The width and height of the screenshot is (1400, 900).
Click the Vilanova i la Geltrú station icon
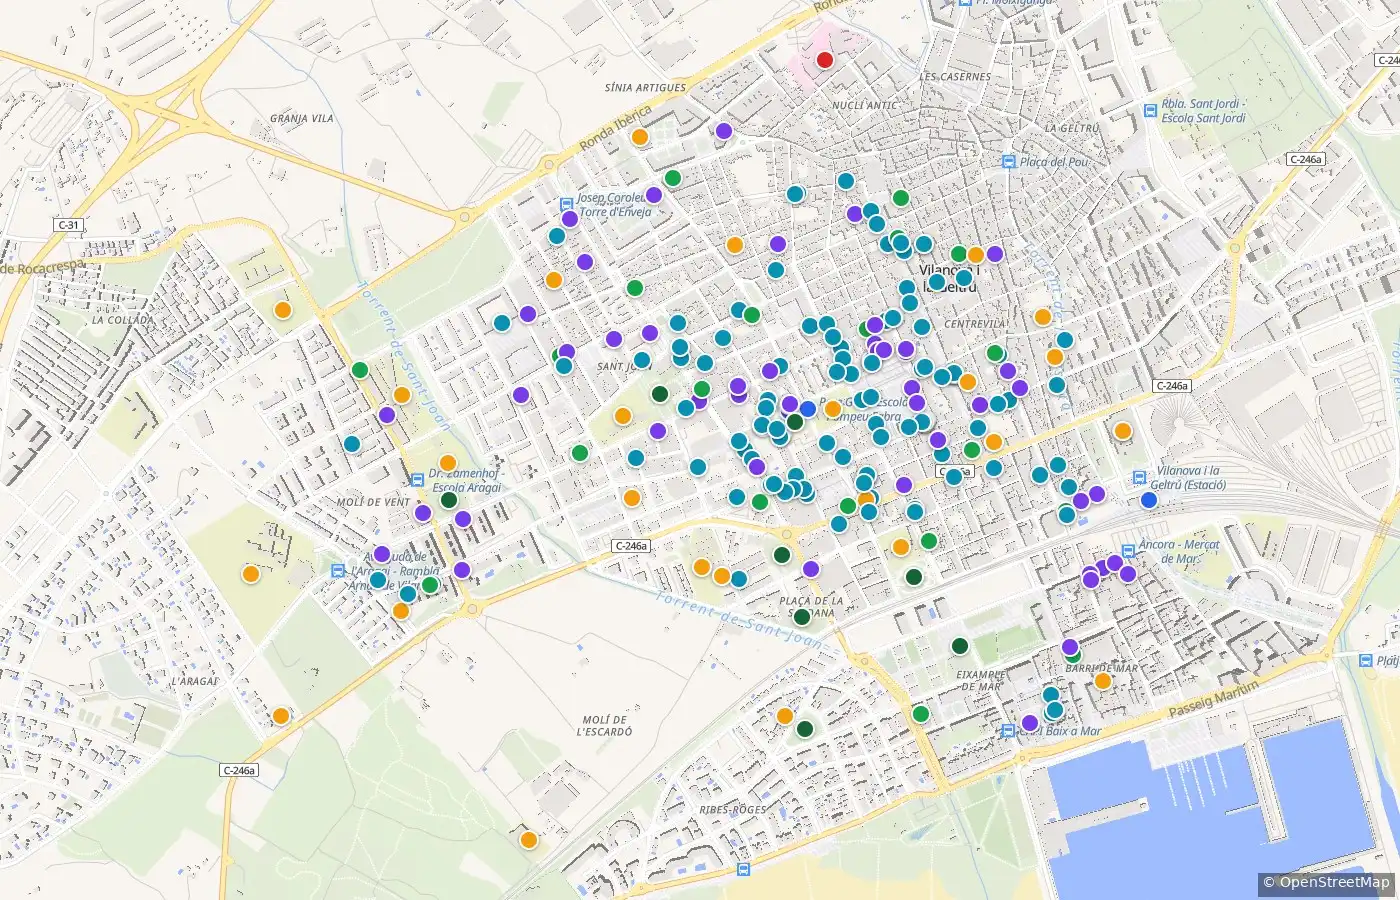pyautogui.click(x=1139, y=478)
